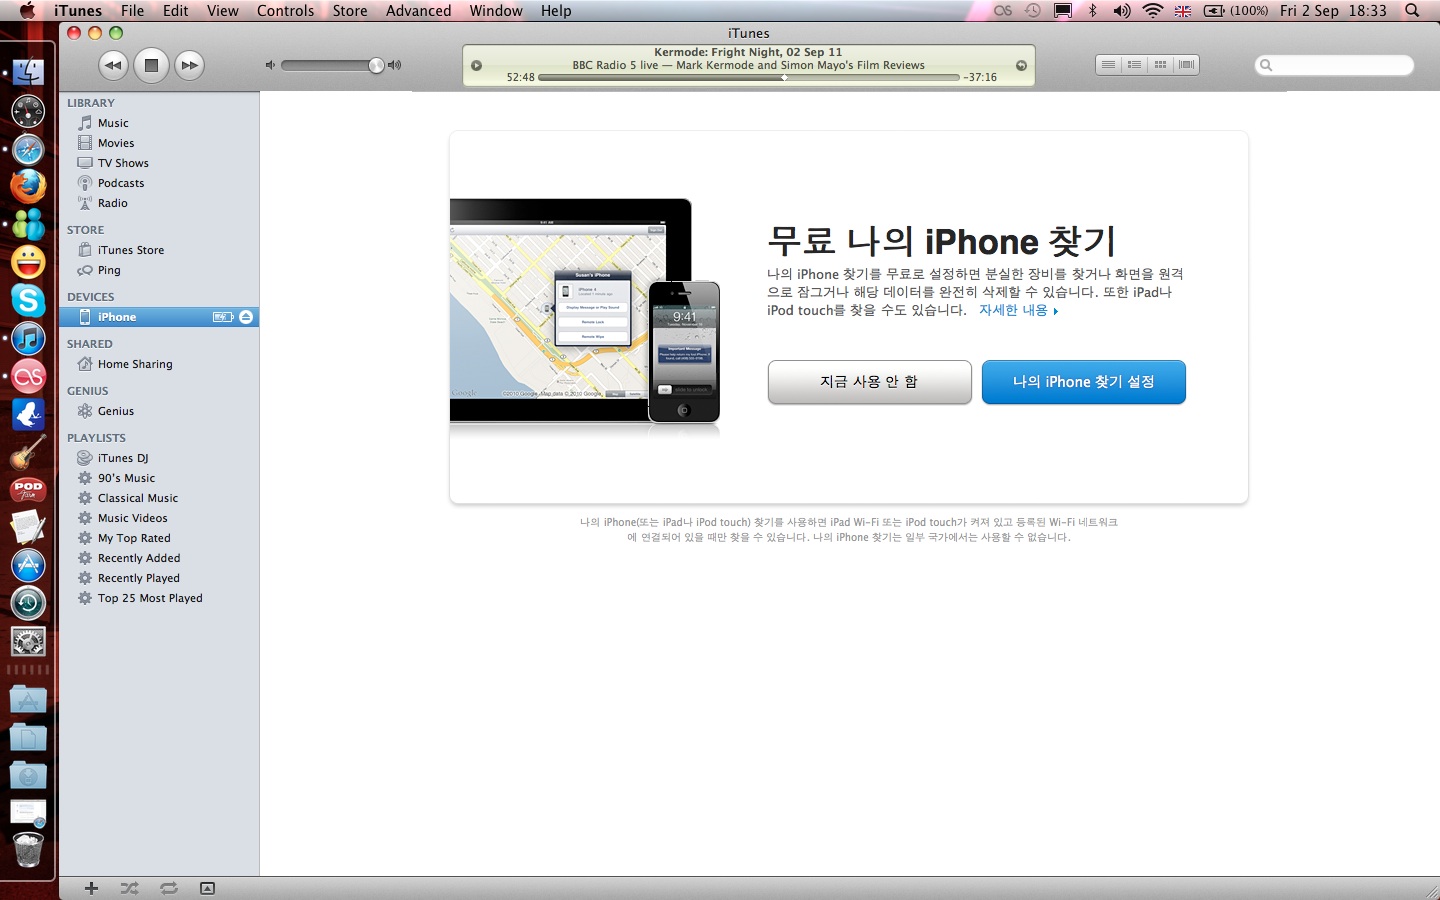Launch Skype from the Dock
Screen dimensions: 1440x900
point(28,300)
